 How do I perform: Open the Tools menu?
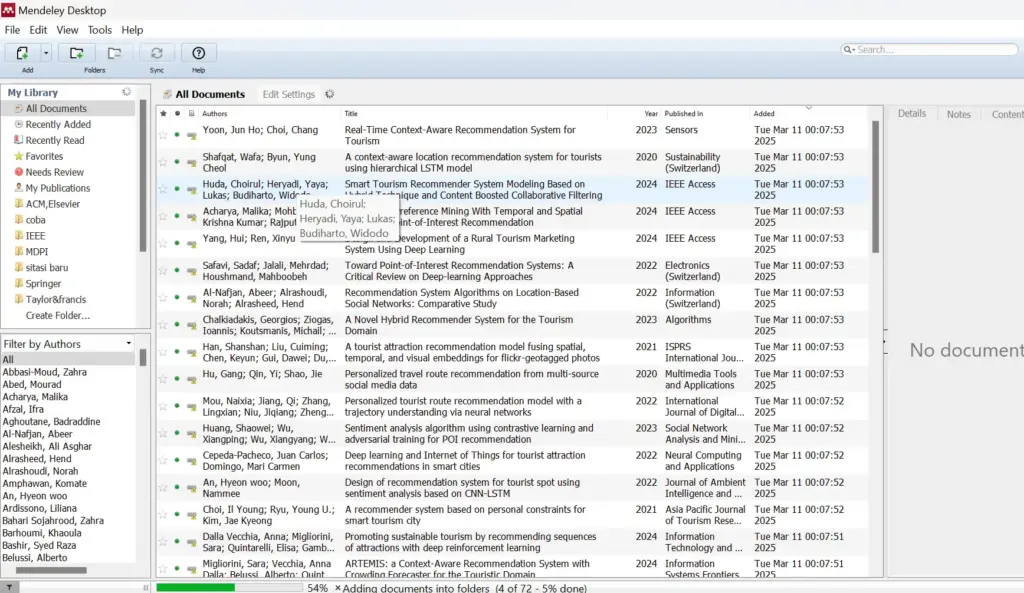tap(99, 30)
